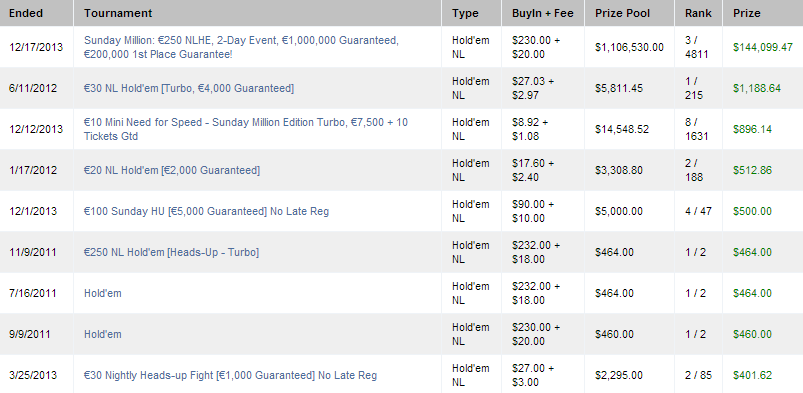Open the Hold'em tournament from 7/16/2011
Image resolution: width=803 pixels, height=393 pixels.
pos(103,293)
